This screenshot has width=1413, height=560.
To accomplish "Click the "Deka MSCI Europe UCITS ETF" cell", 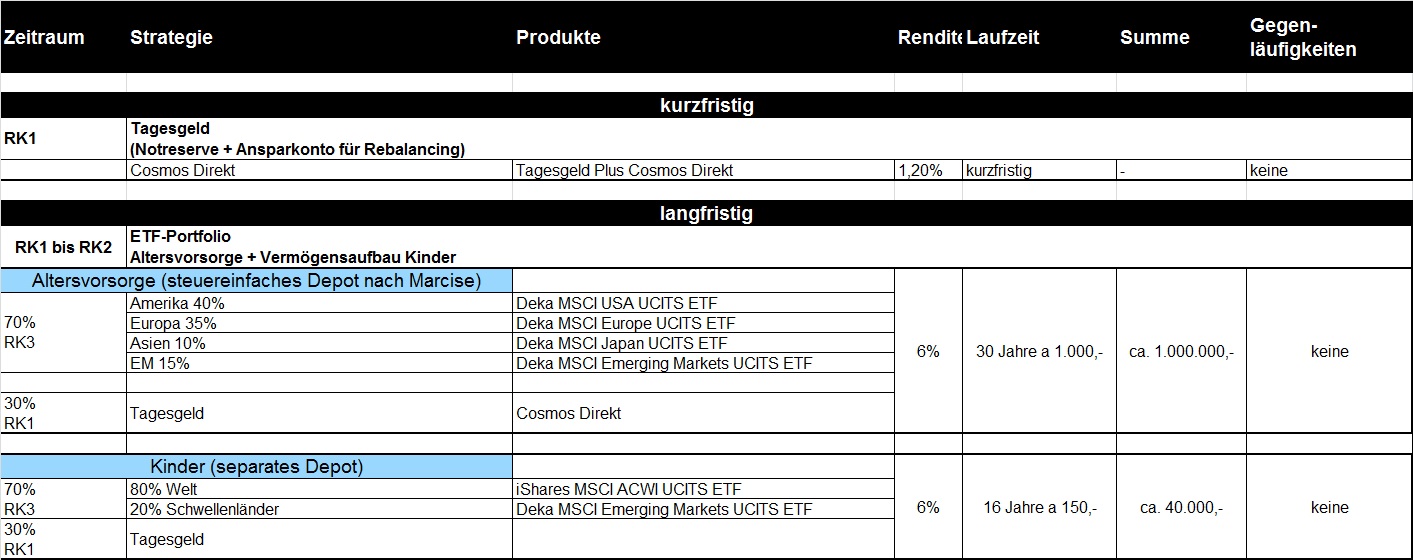I will [624, 323].
